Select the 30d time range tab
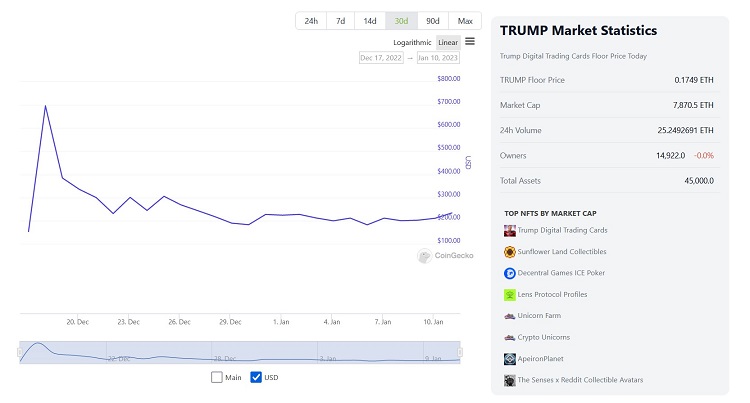 [401, 21]
